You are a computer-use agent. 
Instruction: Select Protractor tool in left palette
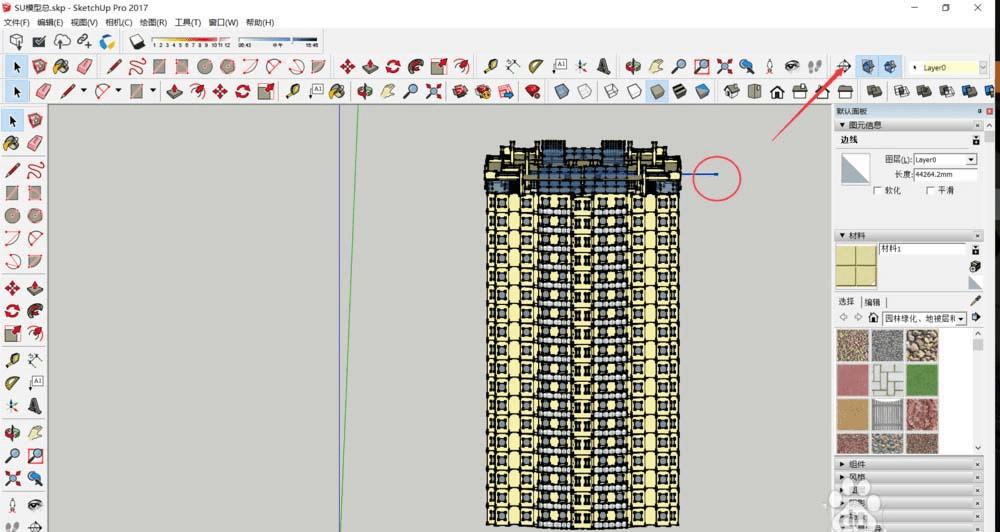[12, 383]
